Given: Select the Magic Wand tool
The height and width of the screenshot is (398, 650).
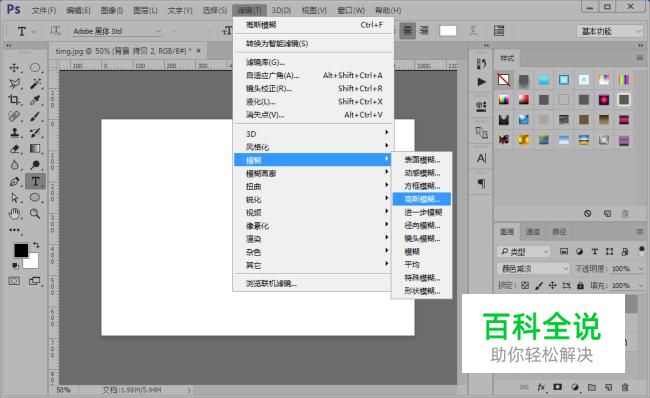Looking at the screenshot, I should 35,84.
